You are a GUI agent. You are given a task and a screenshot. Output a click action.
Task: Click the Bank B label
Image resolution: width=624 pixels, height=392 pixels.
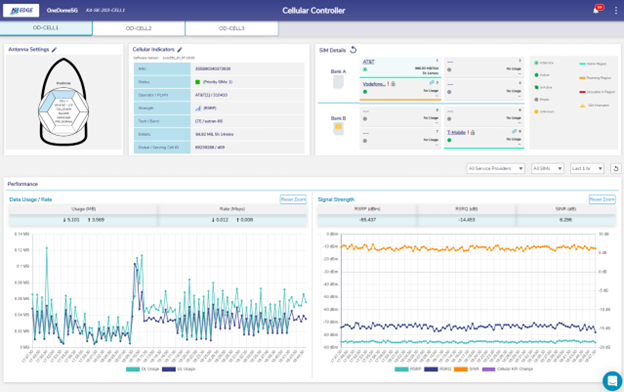(x=338, y=118)
